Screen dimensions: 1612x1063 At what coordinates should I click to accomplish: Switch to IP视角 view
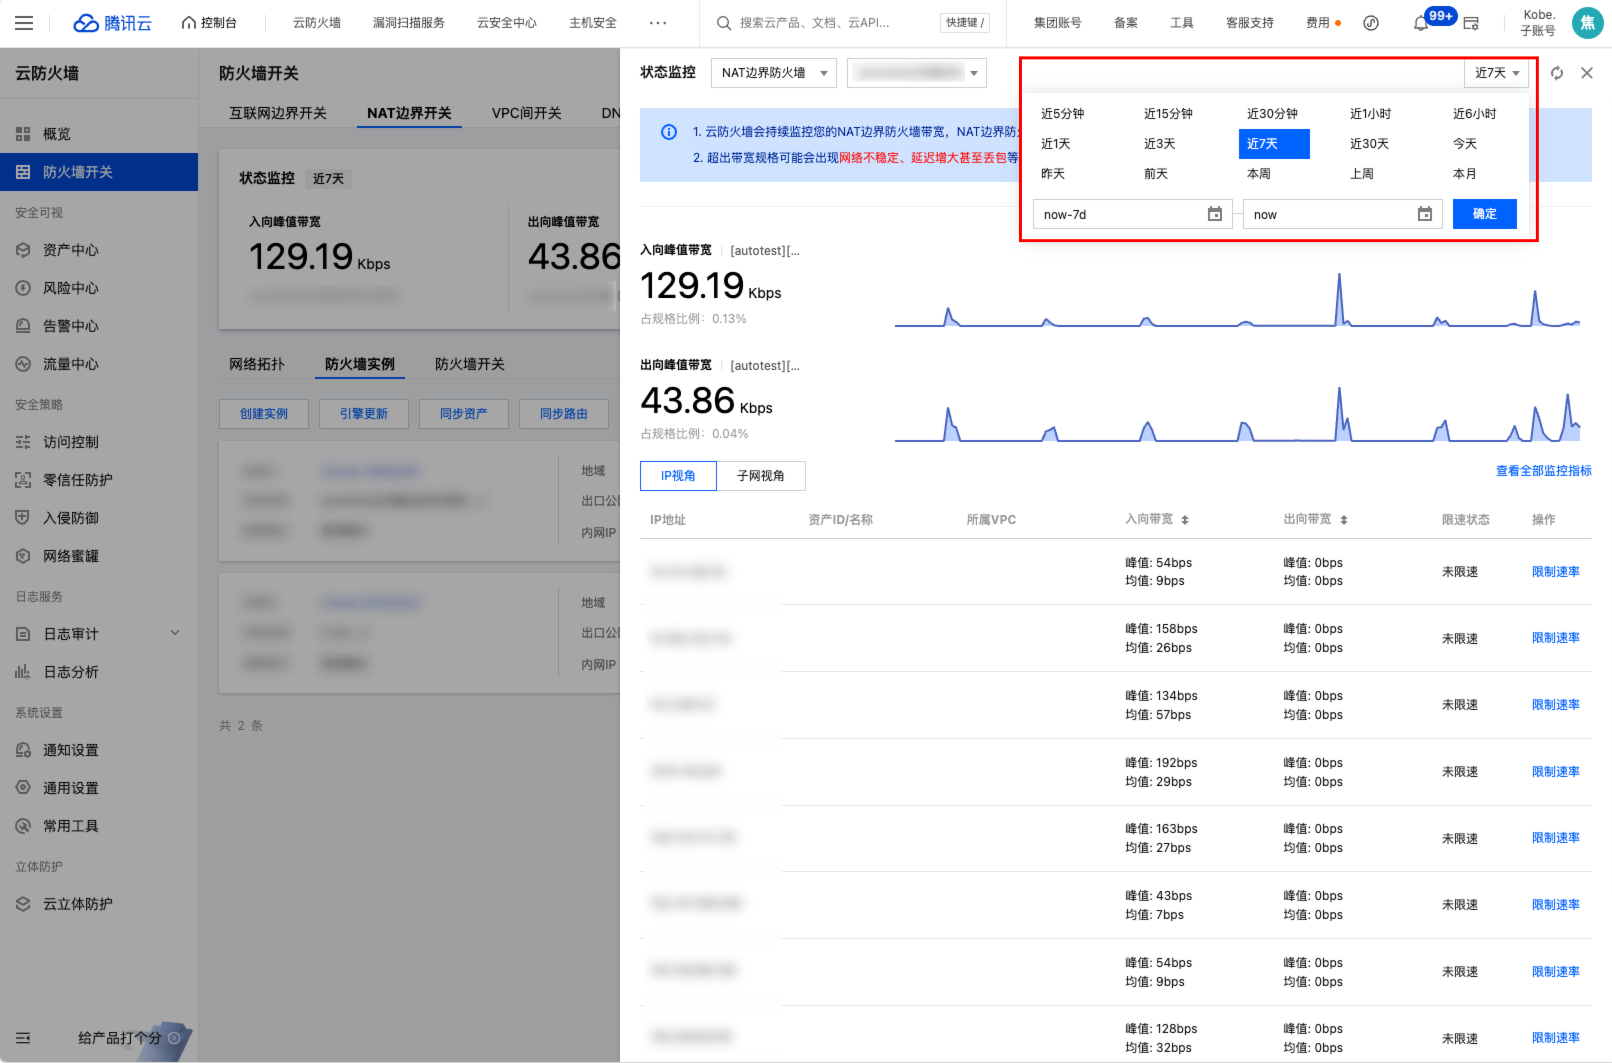678,476
